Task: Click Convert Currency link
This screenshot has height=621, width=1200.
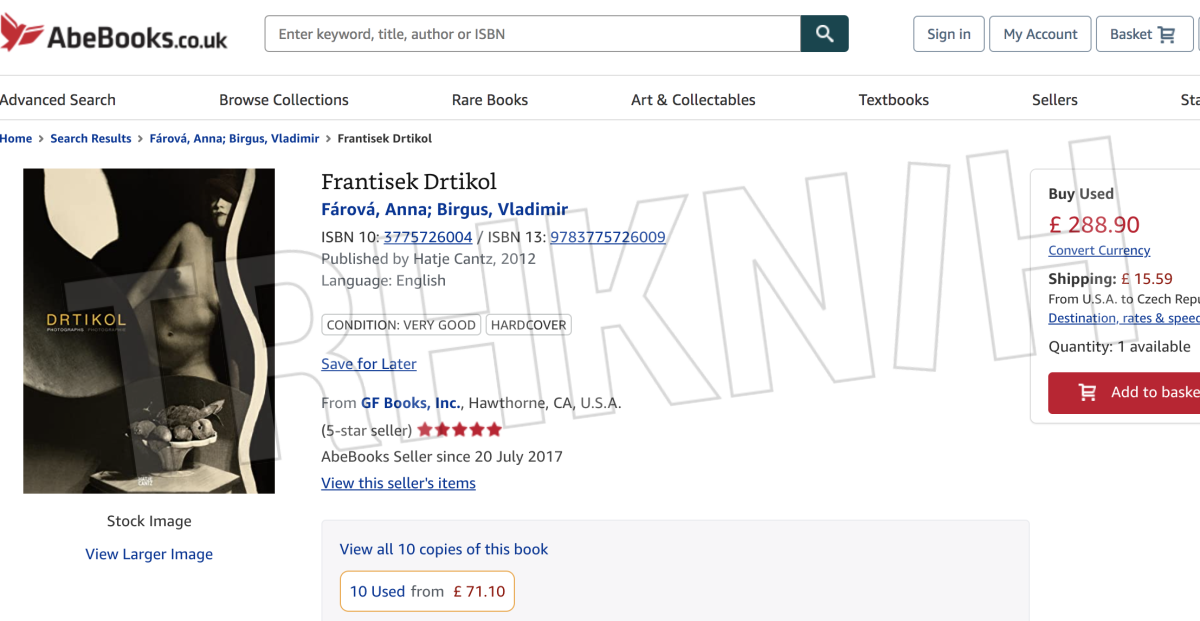Action: [1099, 250]
